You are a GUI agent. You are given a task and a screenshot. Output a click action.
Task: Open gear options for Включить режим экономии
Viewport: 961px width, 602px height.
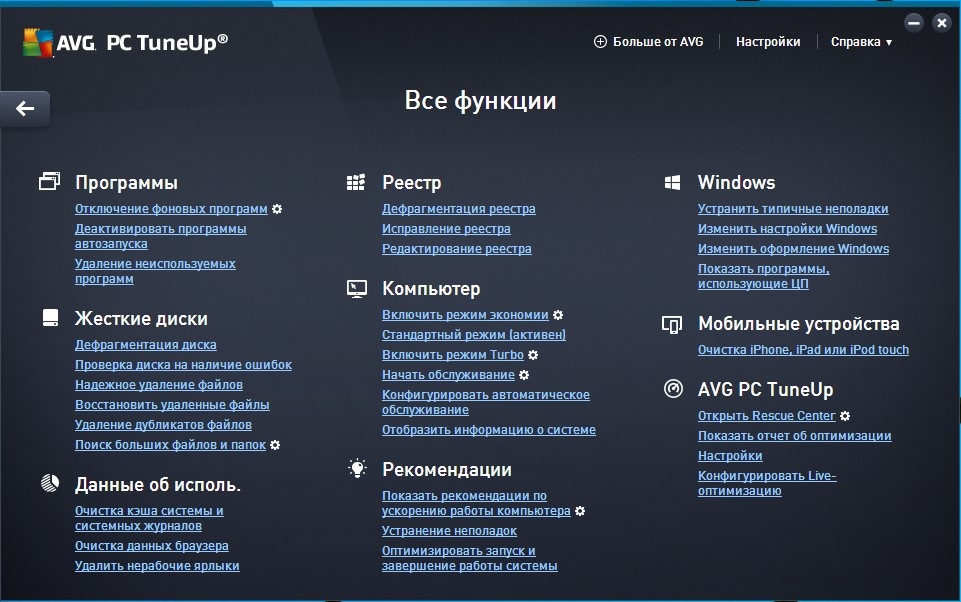point(558,315)
